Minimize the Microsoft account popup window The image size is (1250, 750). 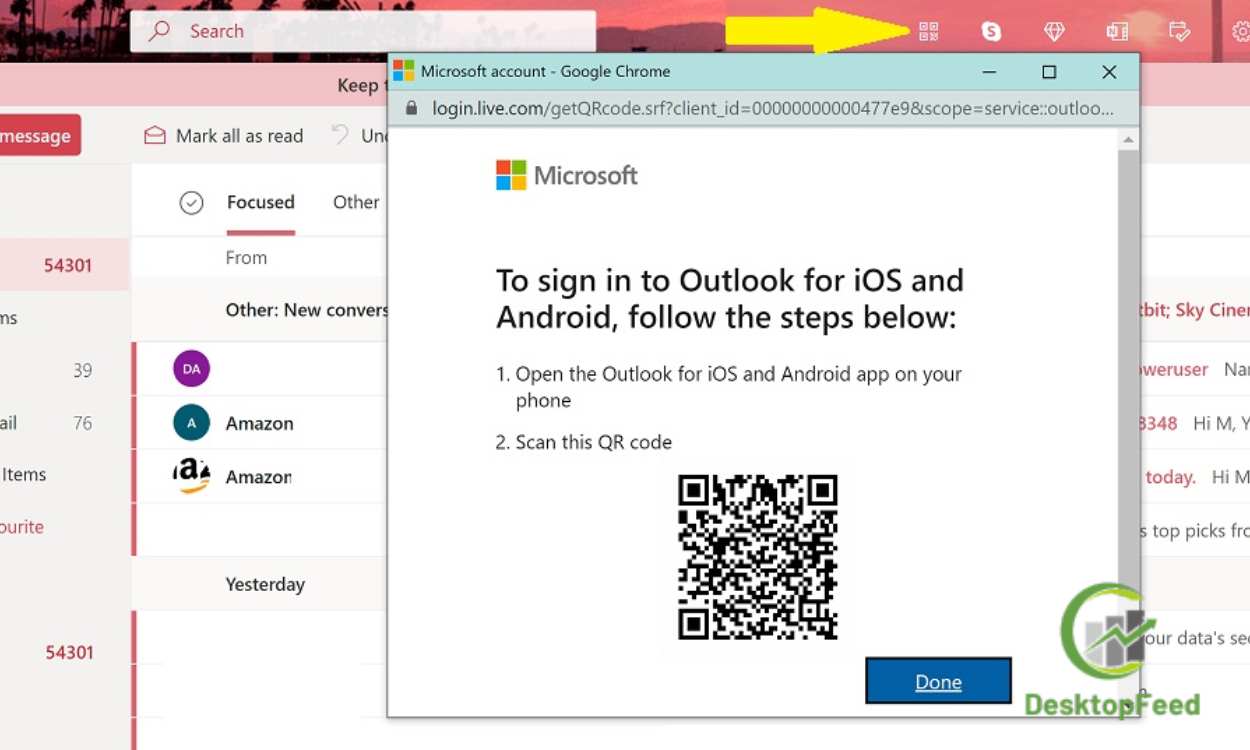coord(989,72)
